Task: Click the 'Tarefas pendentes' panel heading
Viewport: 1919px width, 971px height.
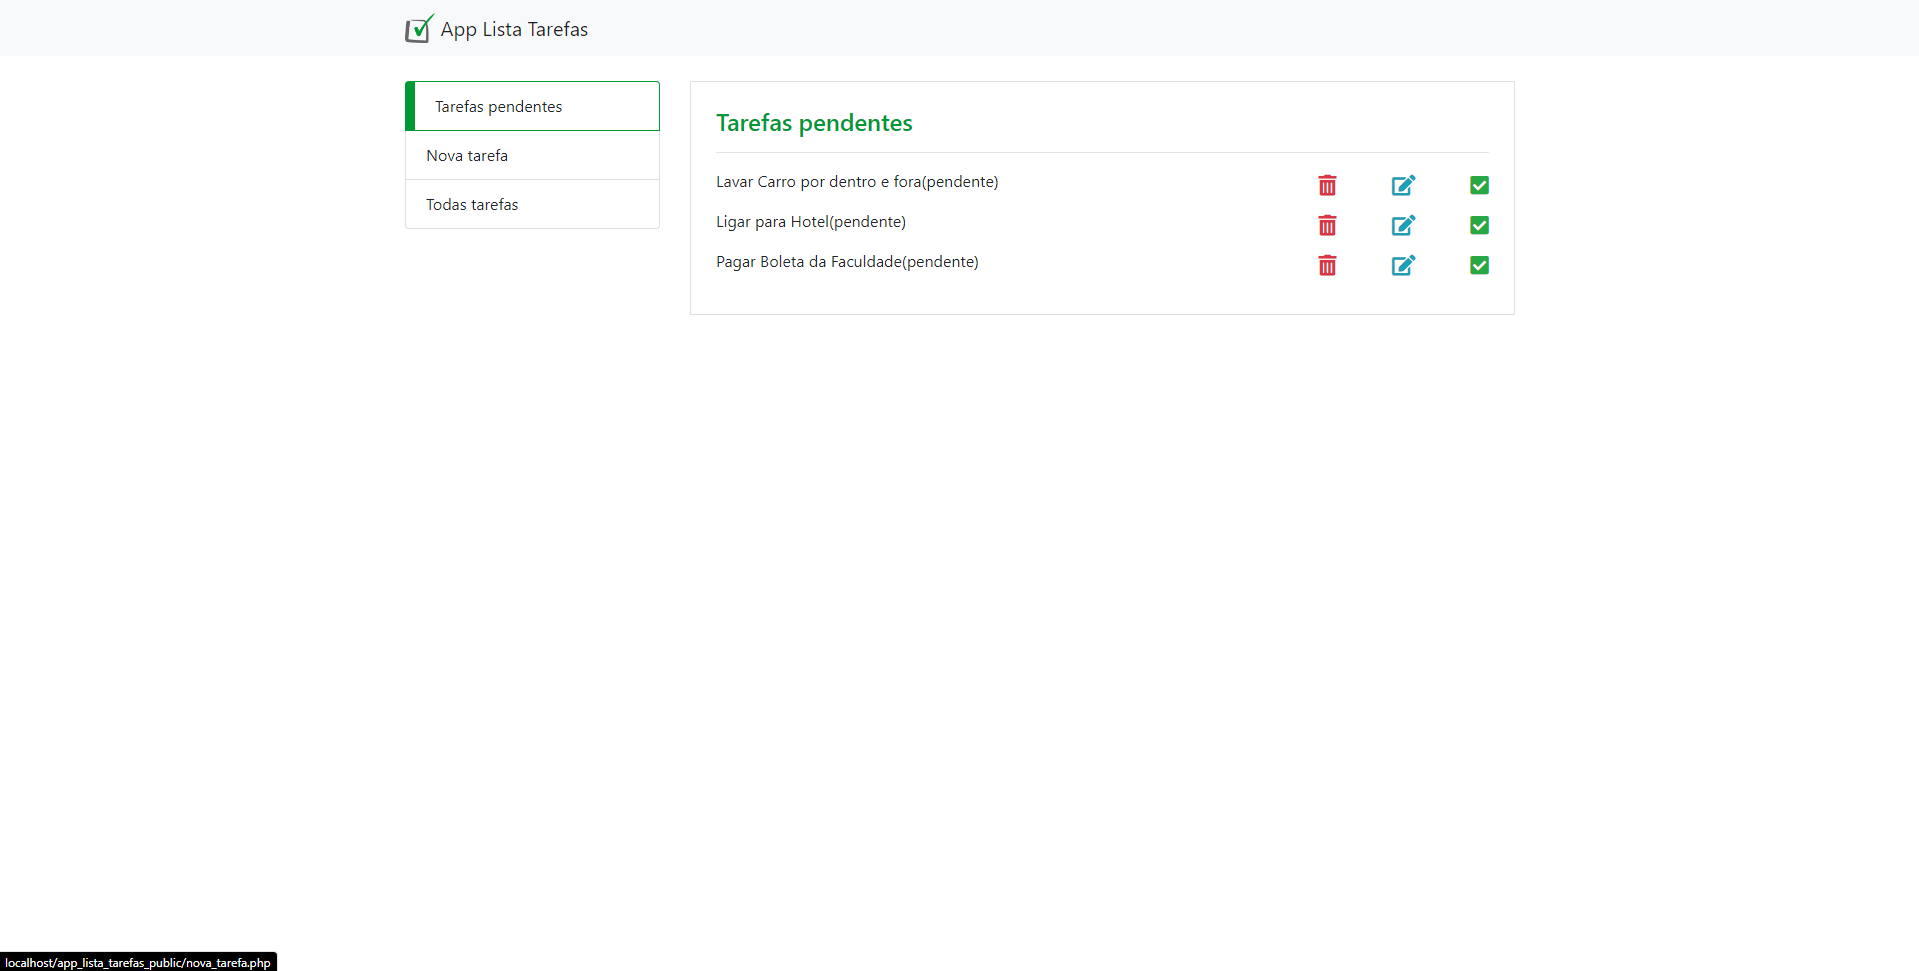Action: [813, 123]
